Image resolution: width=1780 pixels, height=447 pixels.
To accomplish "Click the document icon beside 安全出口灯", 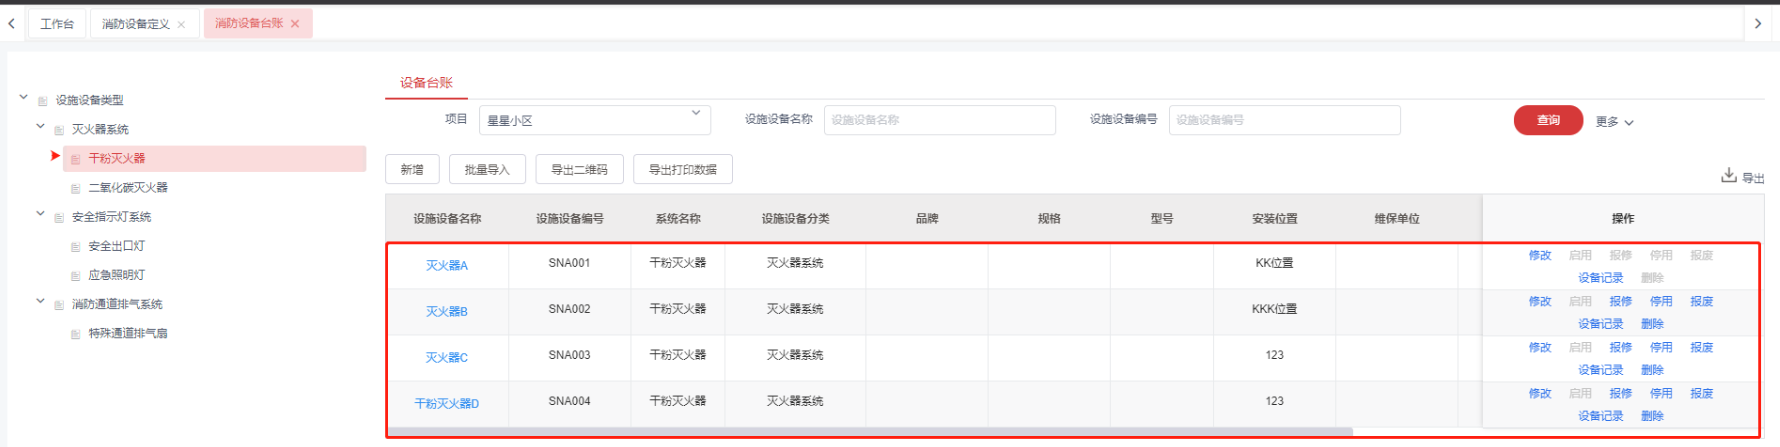I will [76, 246].
